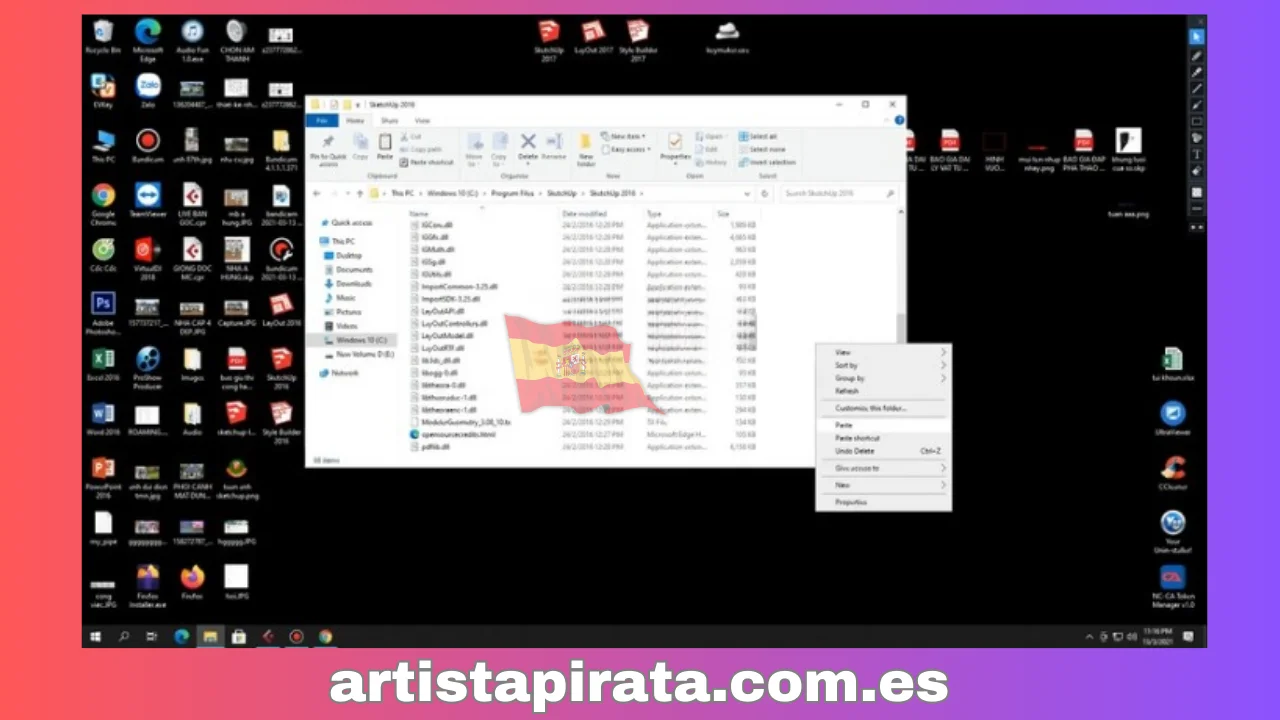Expand New item dropdown in ribbon

pyautogui.click(x=623, y=136)
